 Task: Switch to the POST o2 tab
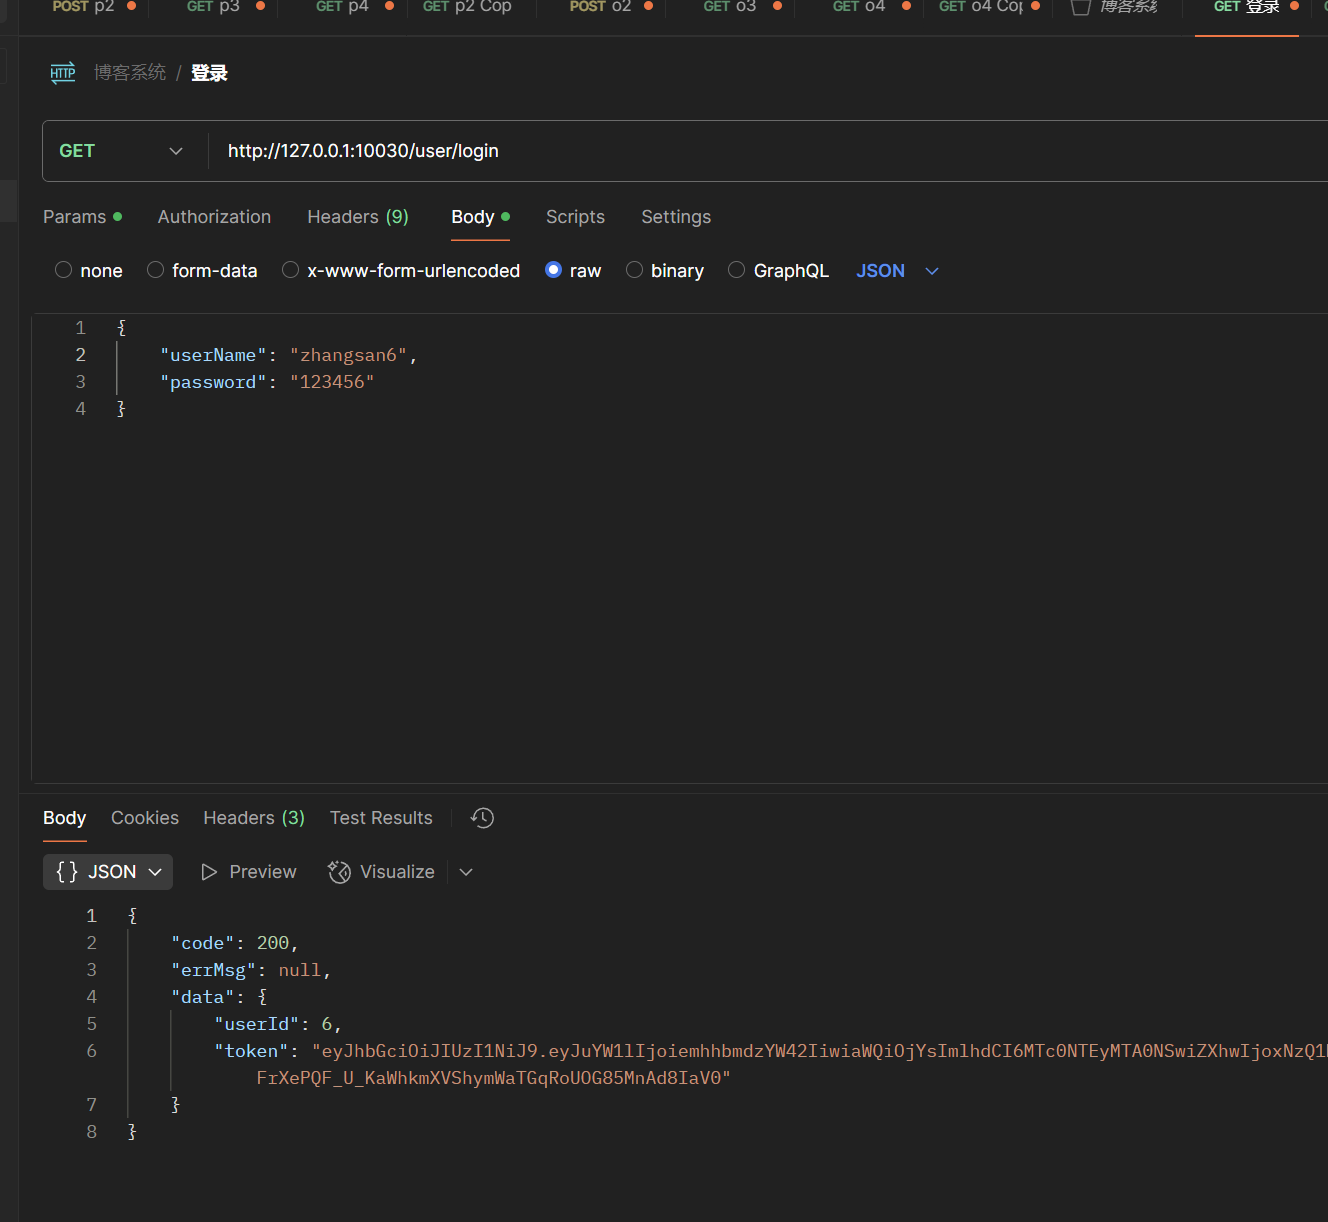pos(610,7)
